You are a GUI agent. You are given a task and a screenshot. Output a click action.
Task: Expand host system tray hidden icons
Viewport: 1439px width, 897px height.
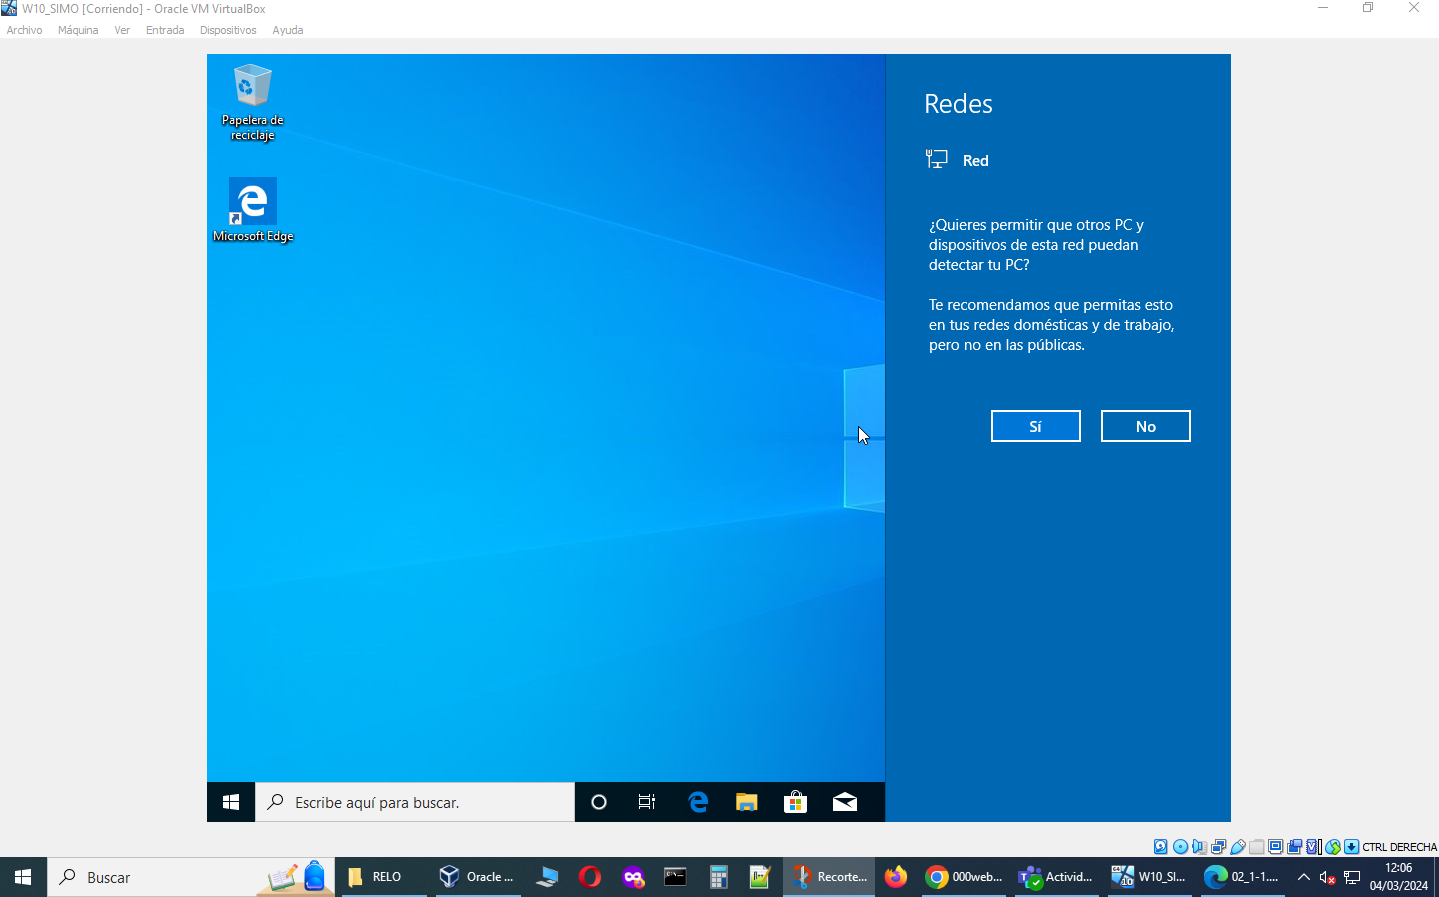click(x=1303, y=877)
